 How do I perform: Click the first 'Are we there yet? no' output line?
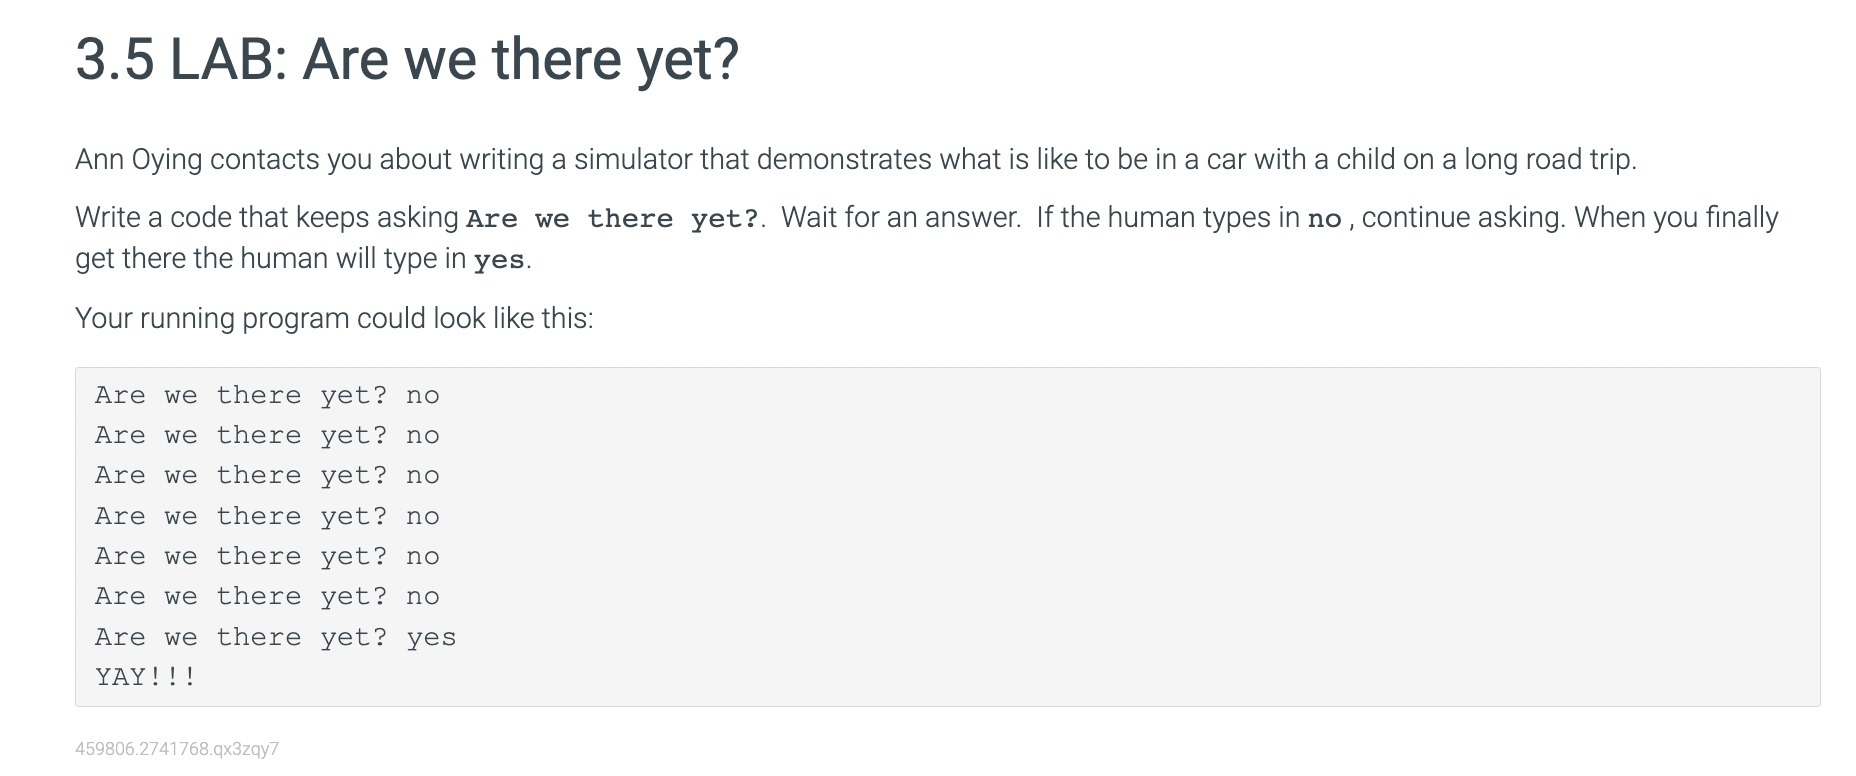click(x=267, y=396)
